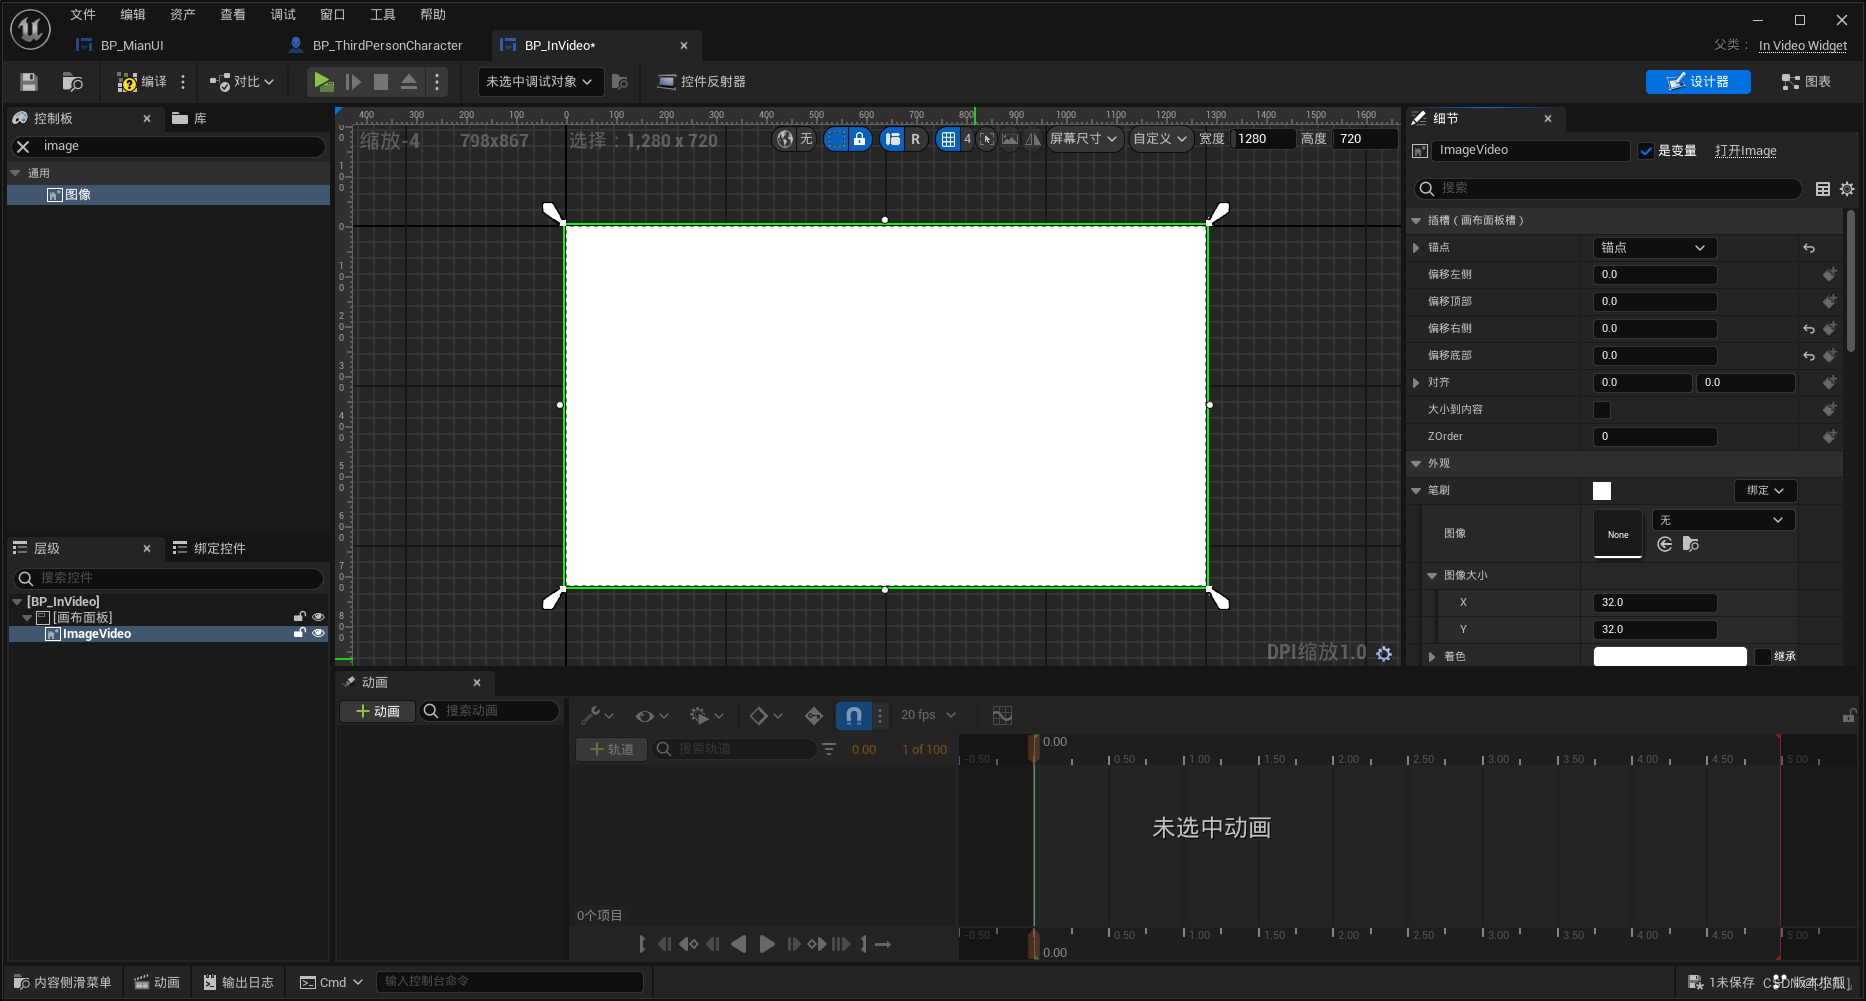Click the tint (着色) color bar
The image size is (1866, 1001).
pos(1670,657)
